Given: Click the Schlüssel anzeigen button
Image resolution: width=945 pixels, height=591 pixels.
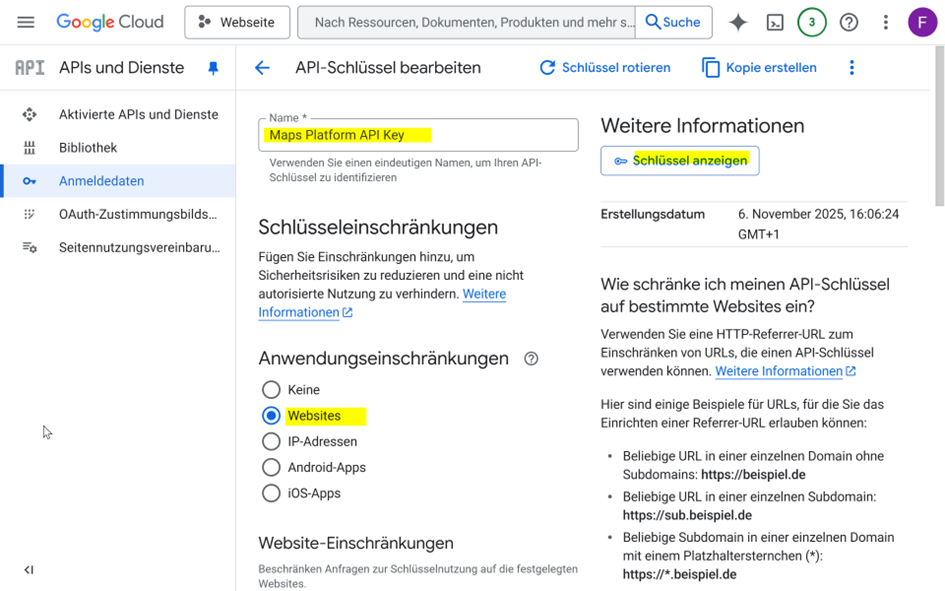Looking at the screenshot, I should pyautogui.click(x=680, y=161).
